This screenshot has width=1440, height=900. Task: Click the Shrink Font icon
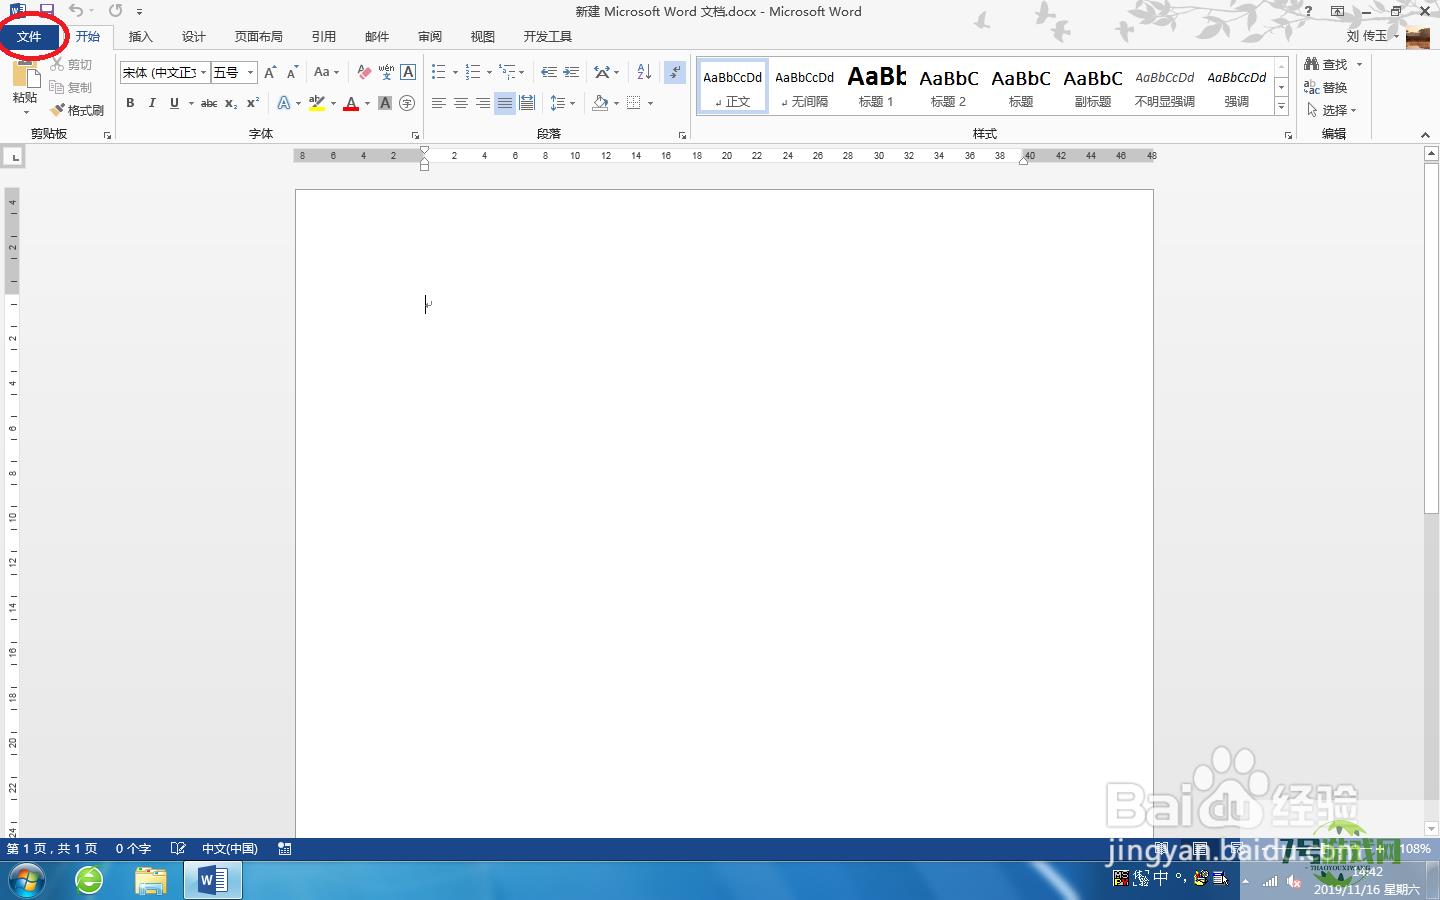click(x=293, y=72)
